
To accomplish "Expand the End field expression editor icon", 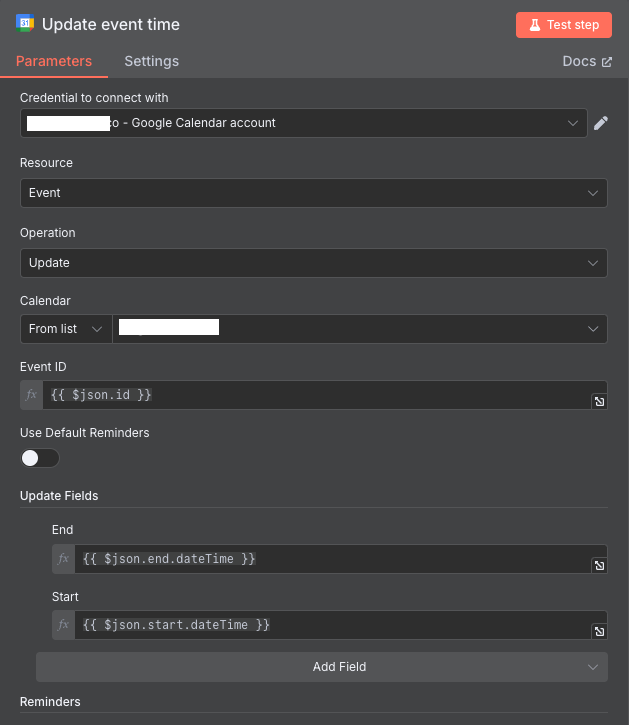I will [x=599, y=565].
